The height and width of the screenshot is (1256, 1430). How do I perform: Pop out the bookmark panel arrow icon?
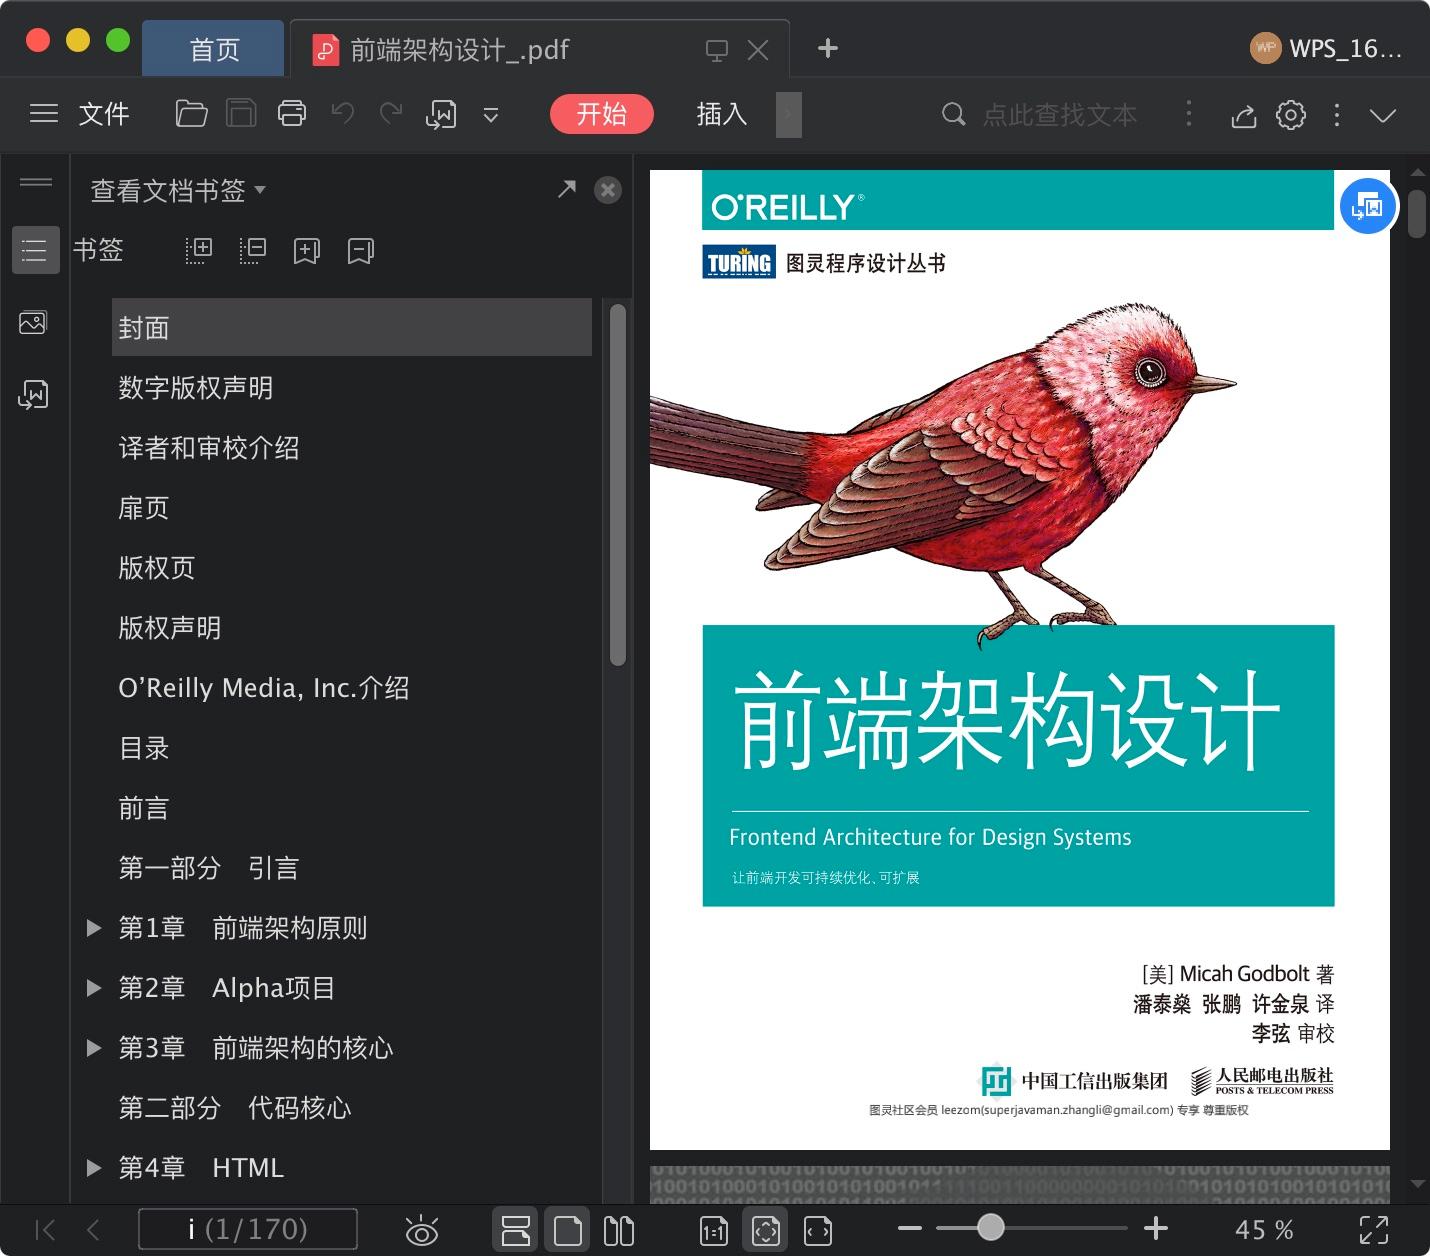[x=567, y=189]
